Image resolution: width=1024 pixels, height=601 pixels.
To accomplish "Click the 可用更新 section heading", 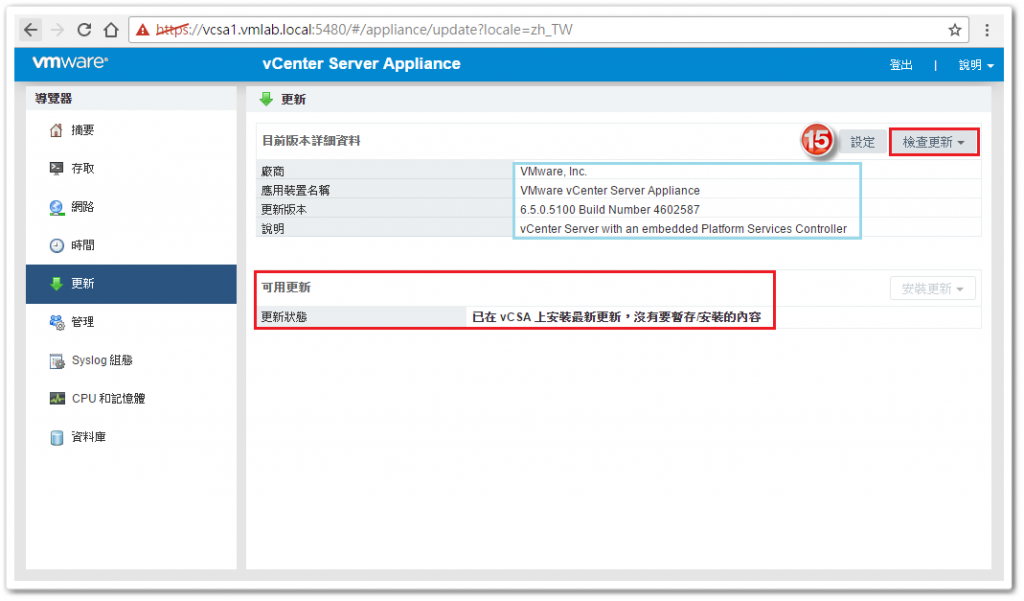I will point(286,287).
